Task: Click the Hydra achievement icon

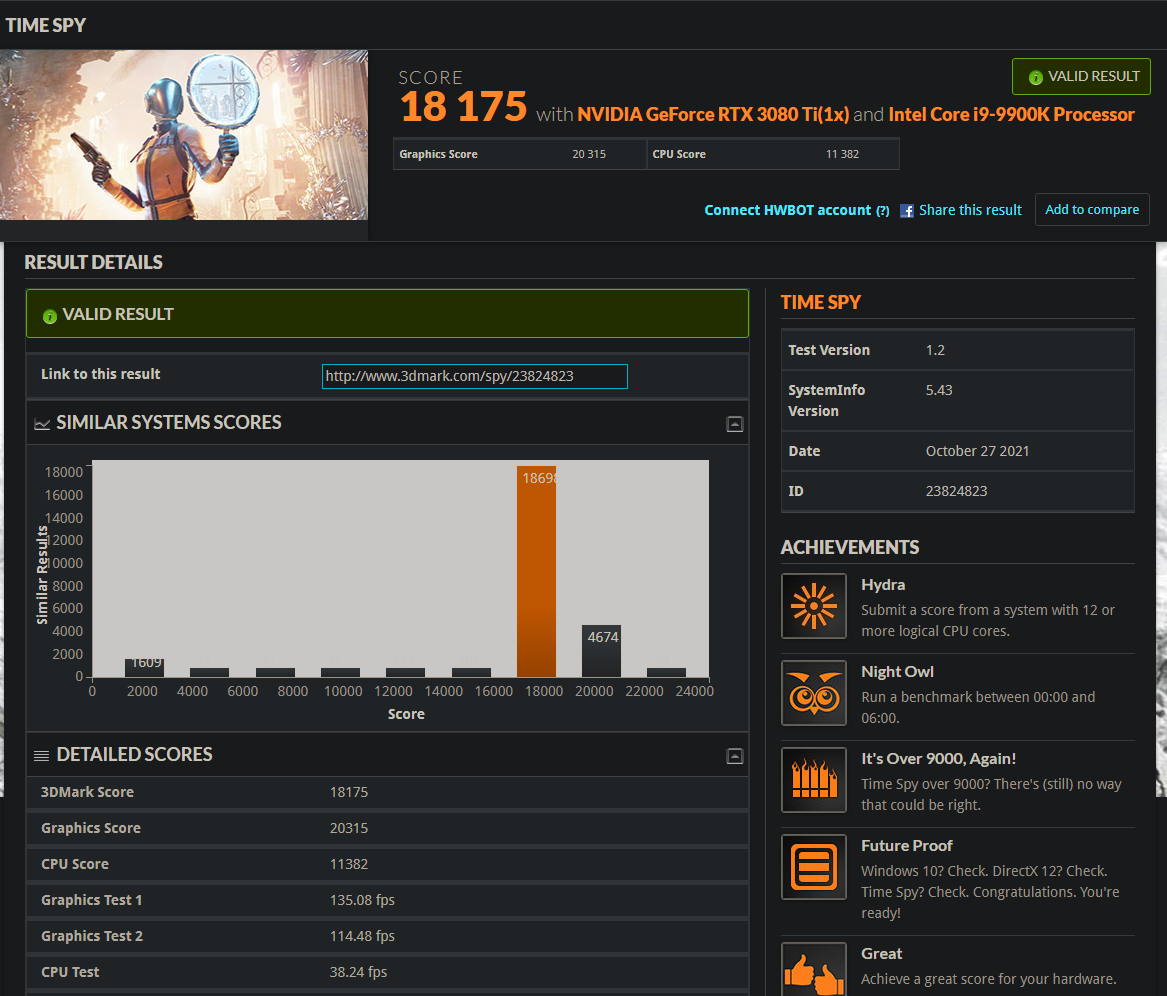Action: click(x=813, y=606)
